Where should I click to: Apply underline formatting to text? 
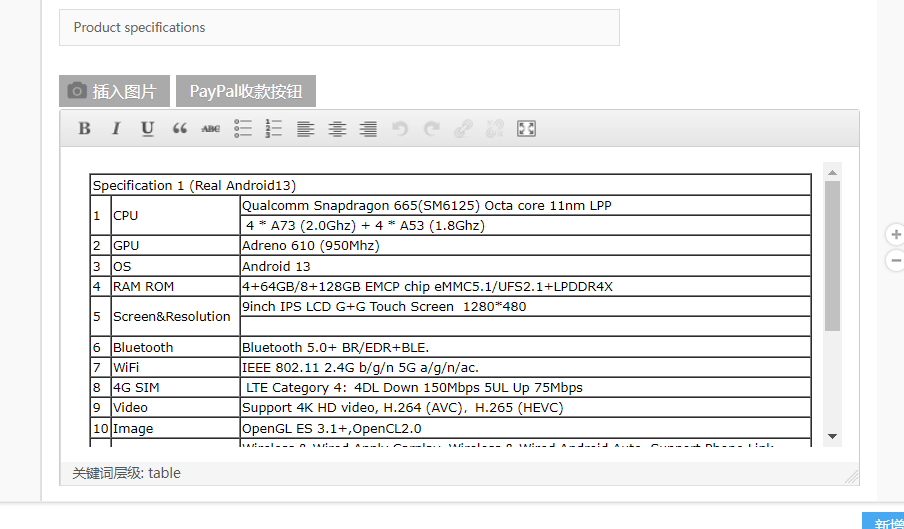click(147, 128)
